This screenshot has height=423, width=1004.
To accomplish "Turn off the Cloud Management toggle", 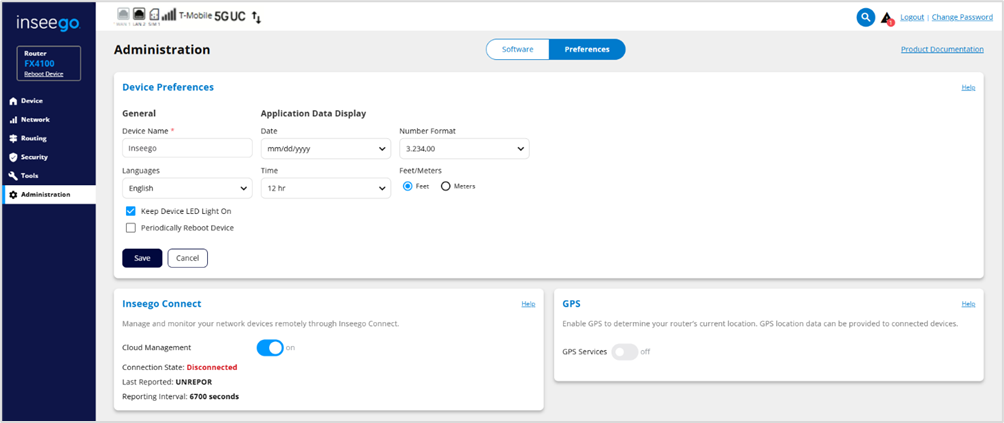I will [x=270, y=348].
